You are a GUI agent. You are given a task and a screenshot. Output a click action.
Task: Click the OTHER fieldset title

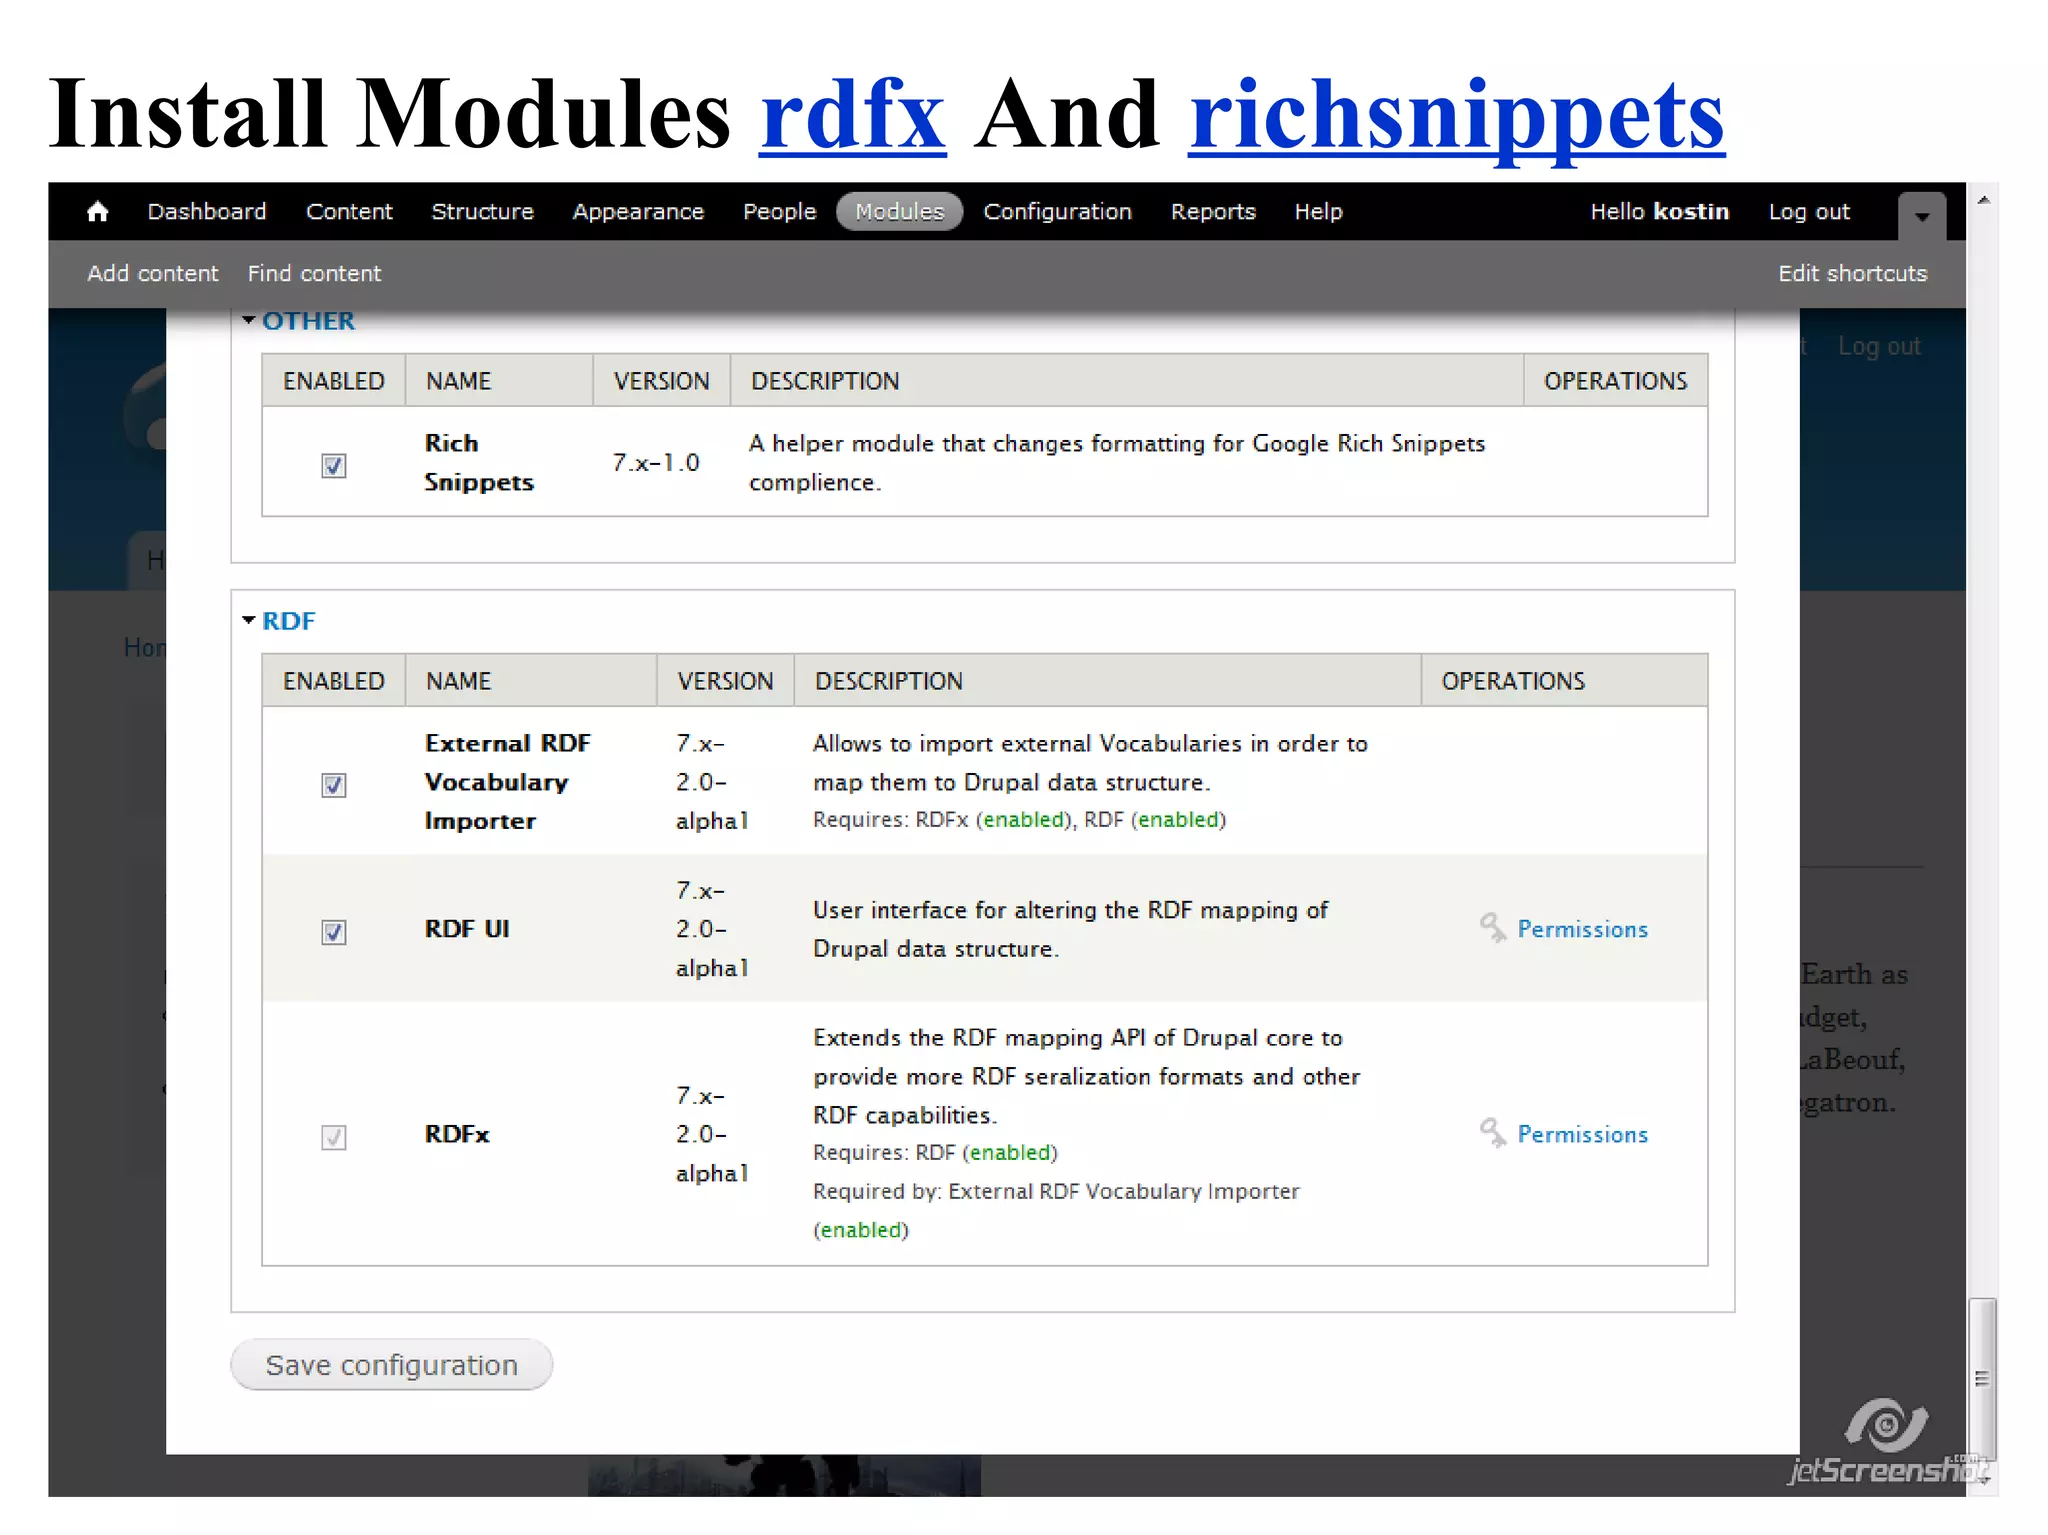pyautogui.click(x=308, y=320)
